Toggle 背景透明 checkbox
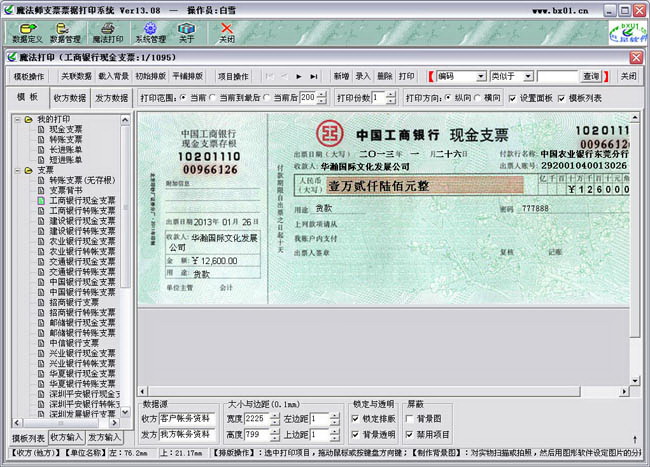This screenshot has width=650, height=467. click(x=355, y=435)
